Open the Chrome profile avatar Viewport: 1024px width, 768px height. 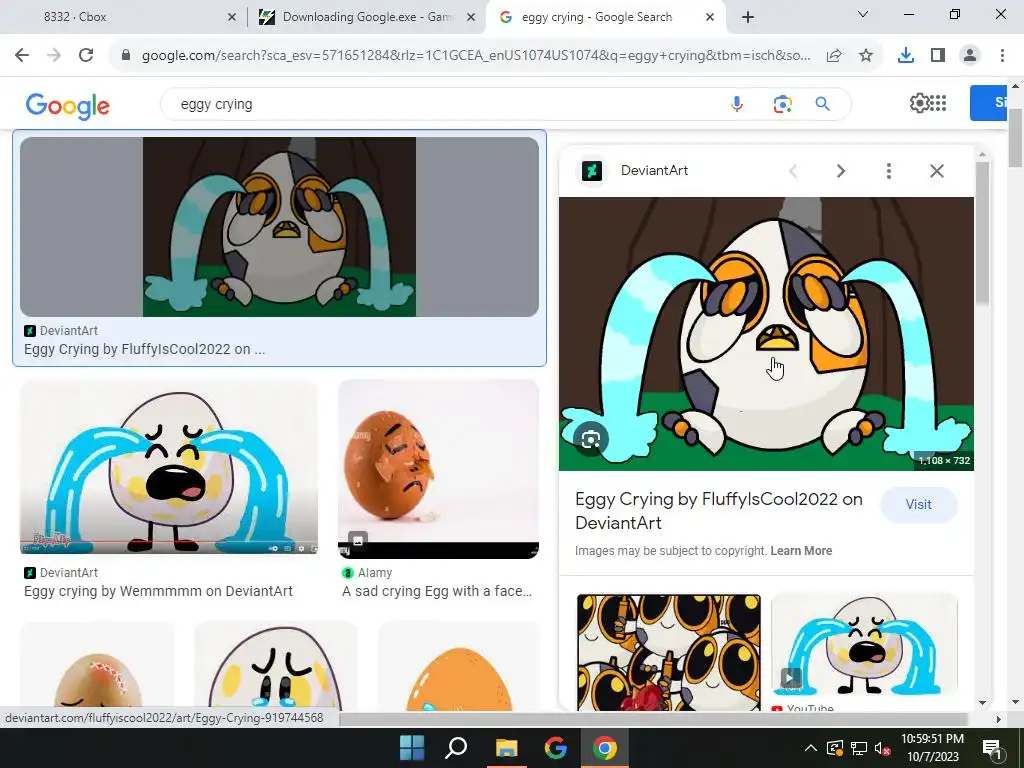tap(970, 56)
